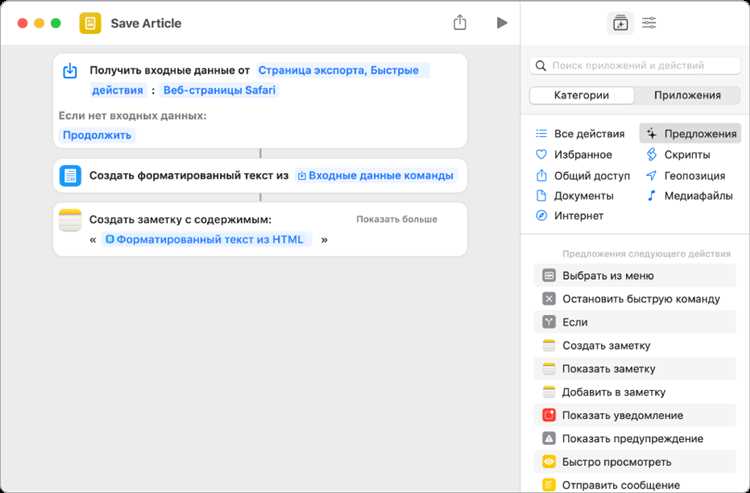Expand the note action with Показать больше
750x493 pixels.
[397, 219]
